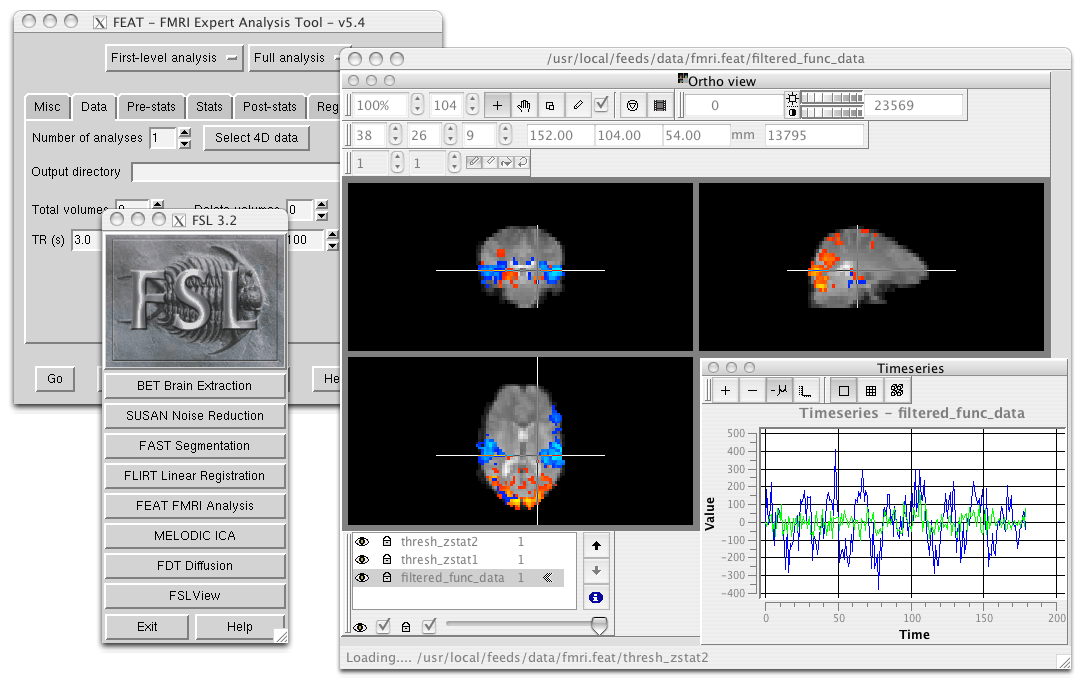The image size is (1088, 682).
Task: Click the brightness slider bar
Action: pyautogui.click(x=832, y=98)
